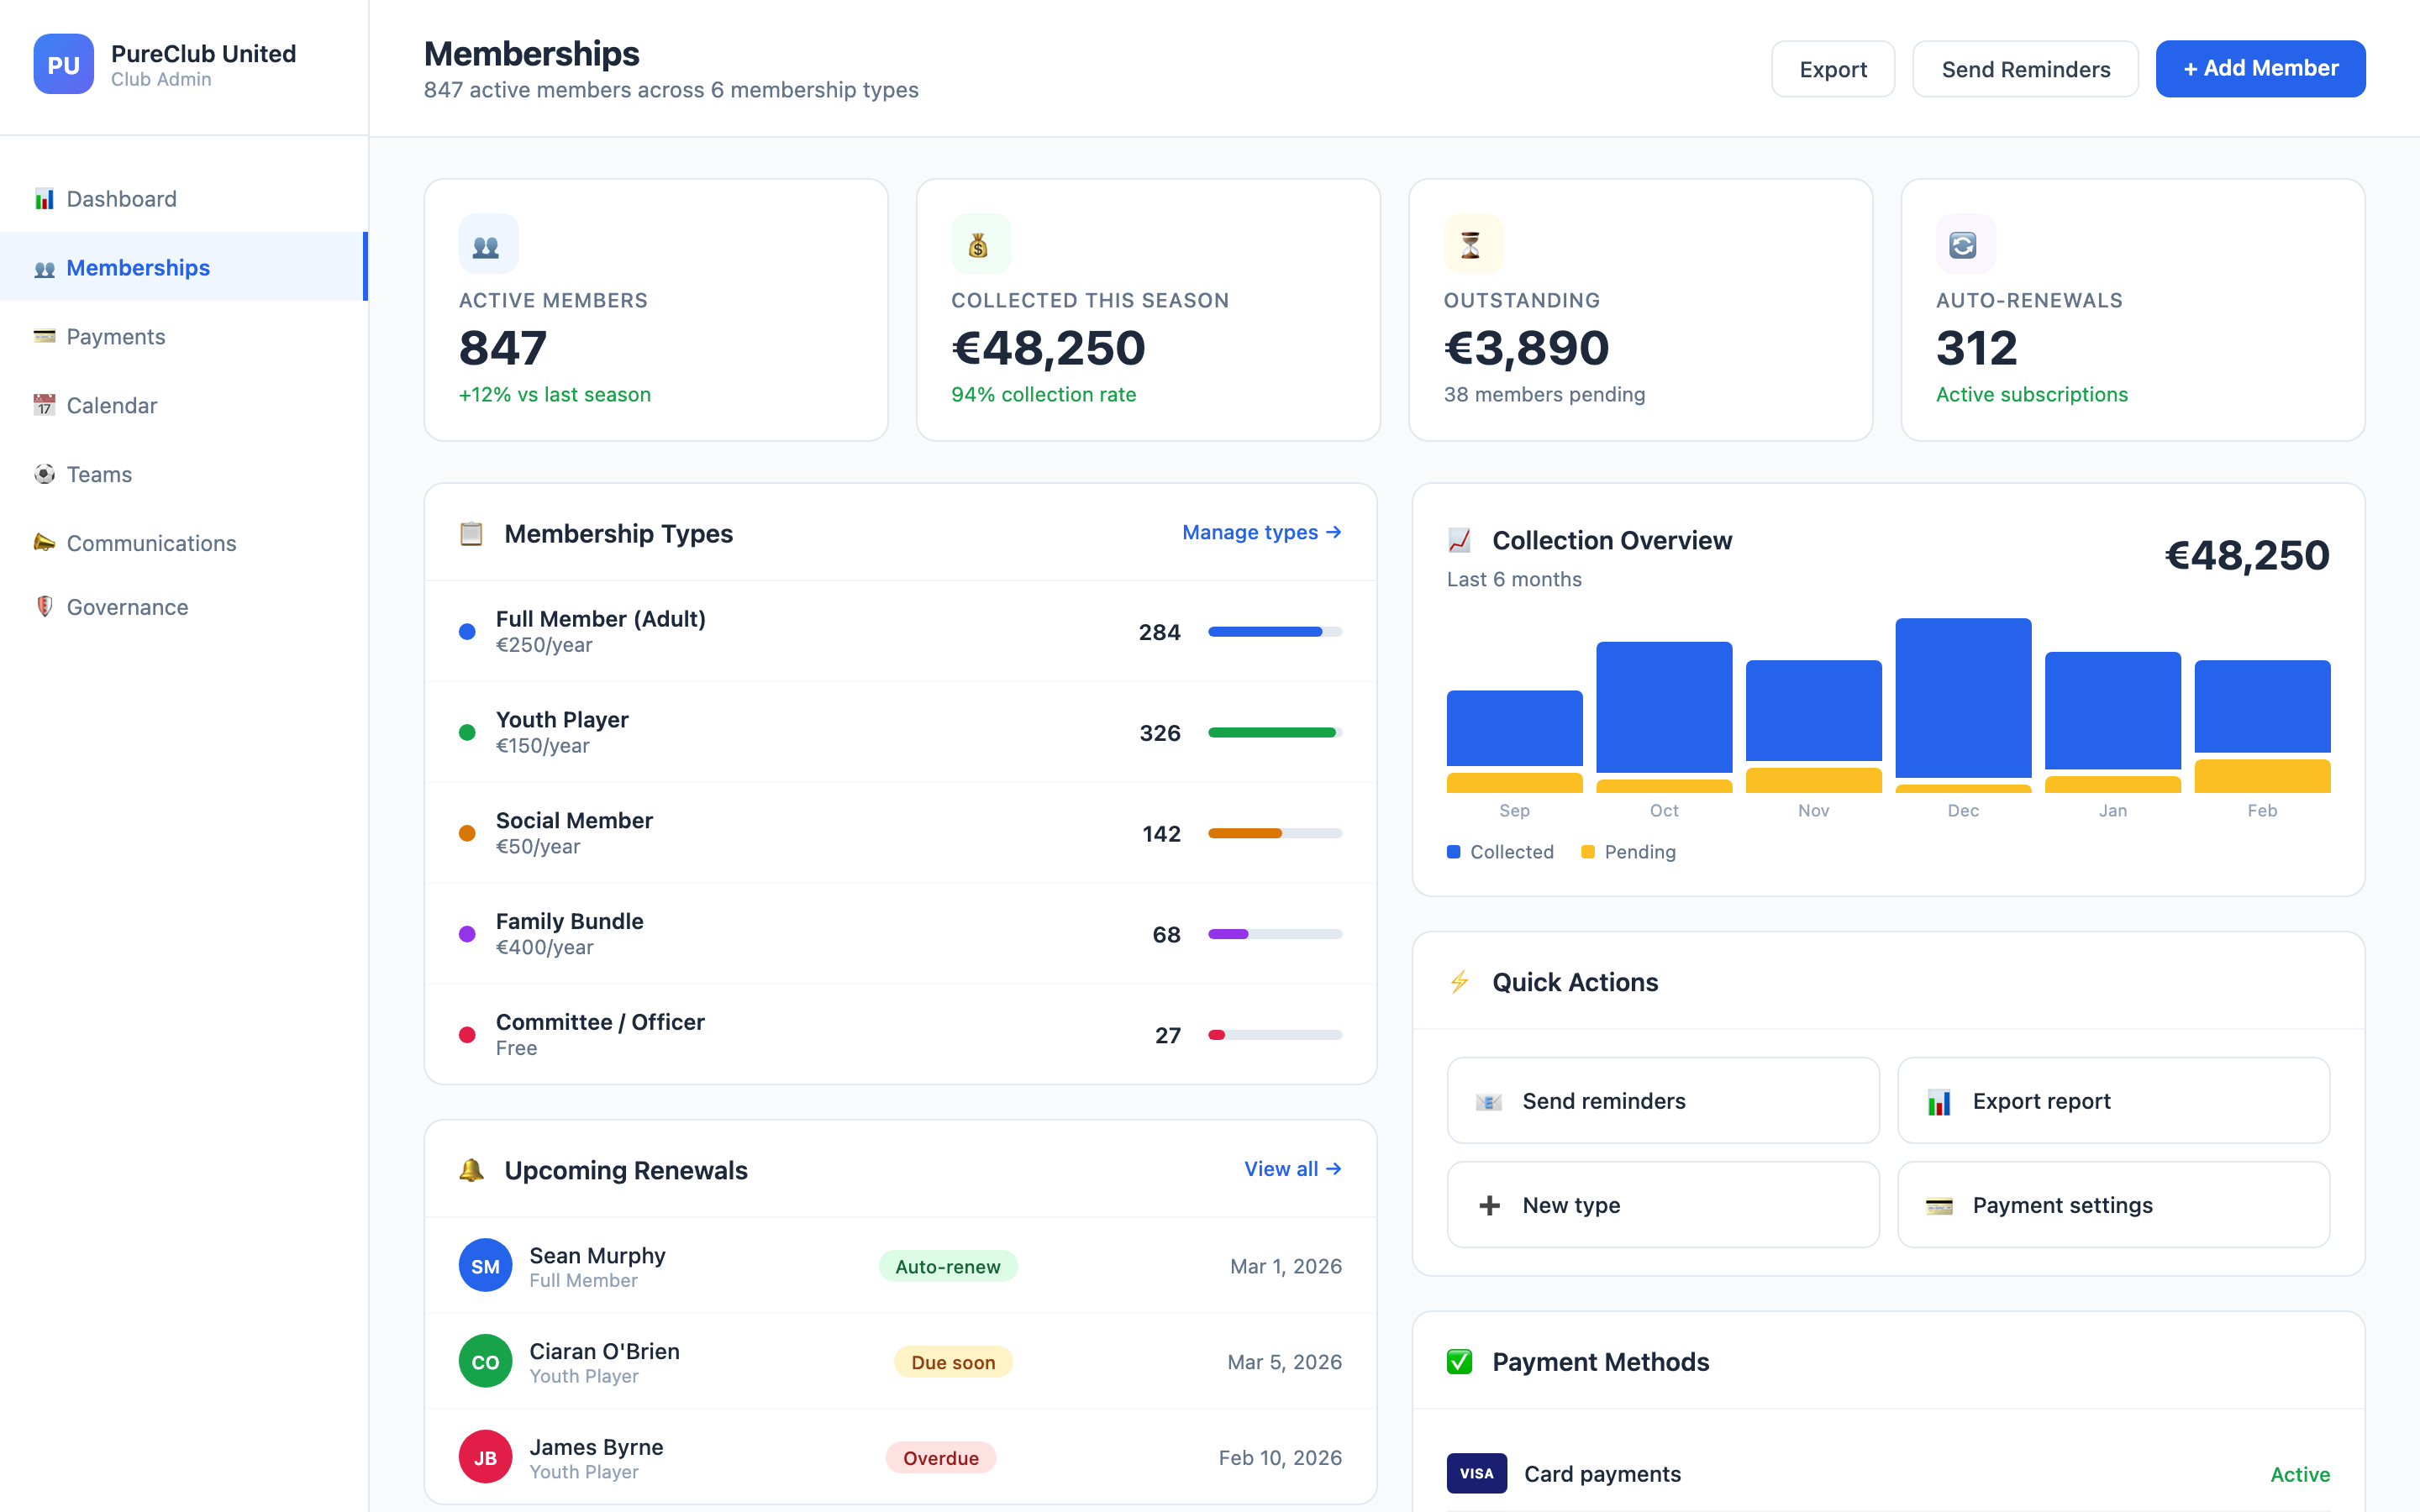Click the February pending yellow bar
Viewport: 2420px width, 1512px height.
(x=2262, y=776)
